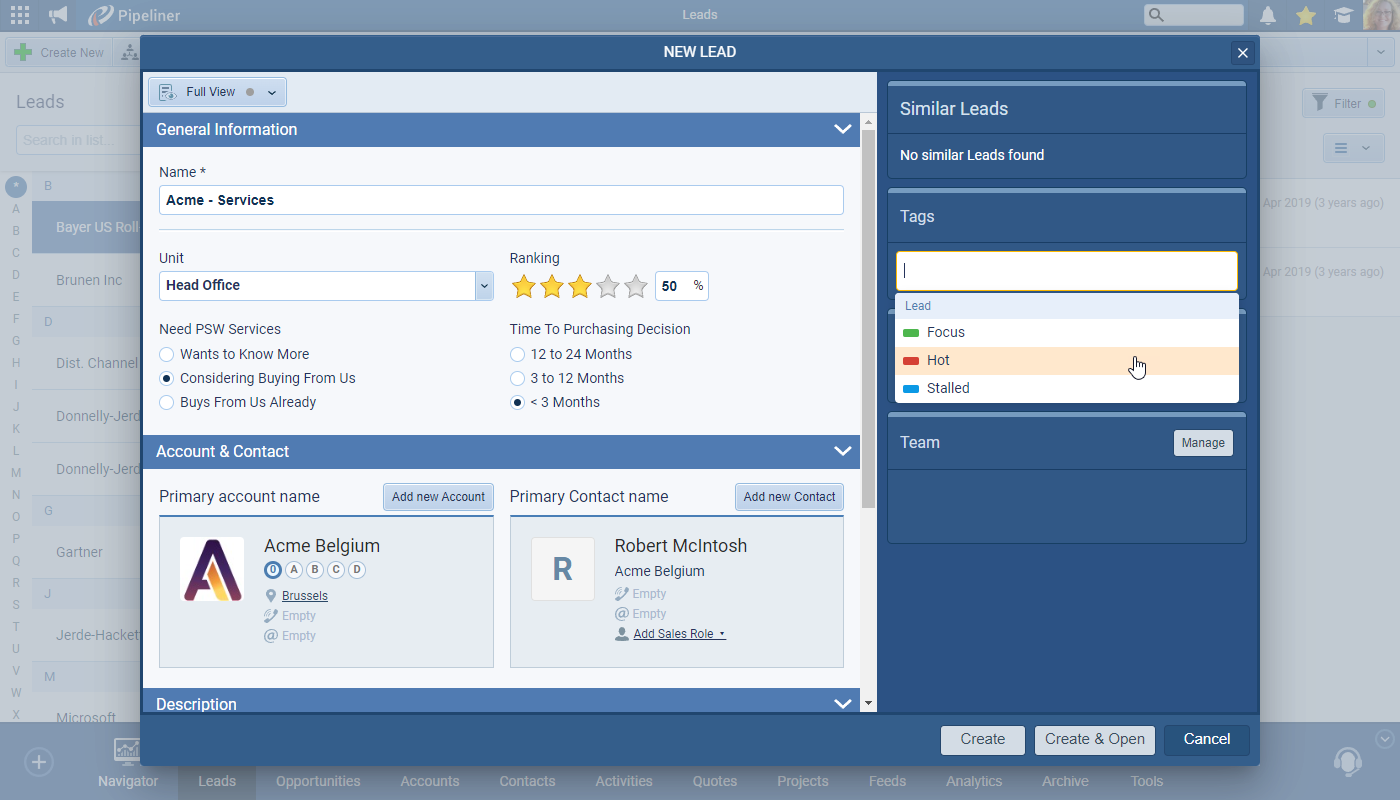Collapse the General Information section
Screen dimensions: 1400x800
point(842,129)
